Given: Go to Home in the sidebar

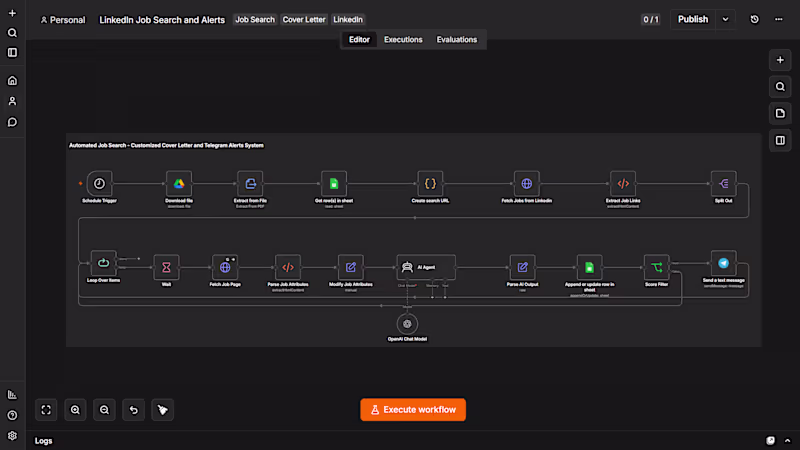Looking at the screenshot, I should click(12, 81).
